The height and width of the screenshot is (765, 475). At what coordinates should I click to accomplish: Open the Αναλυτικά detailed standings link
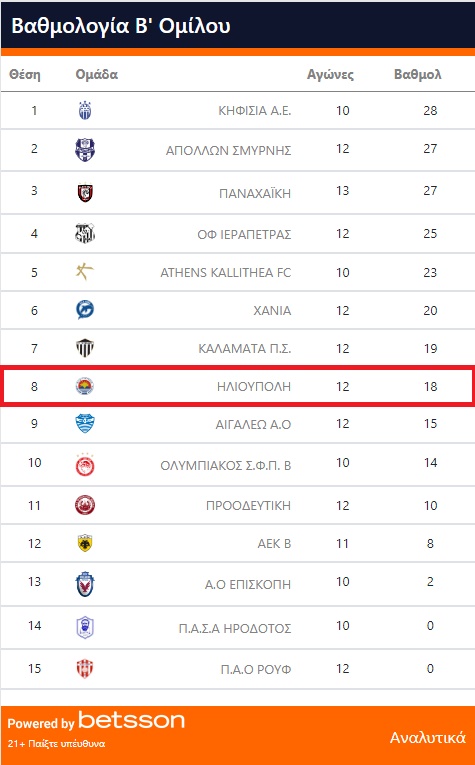(428, 737)
